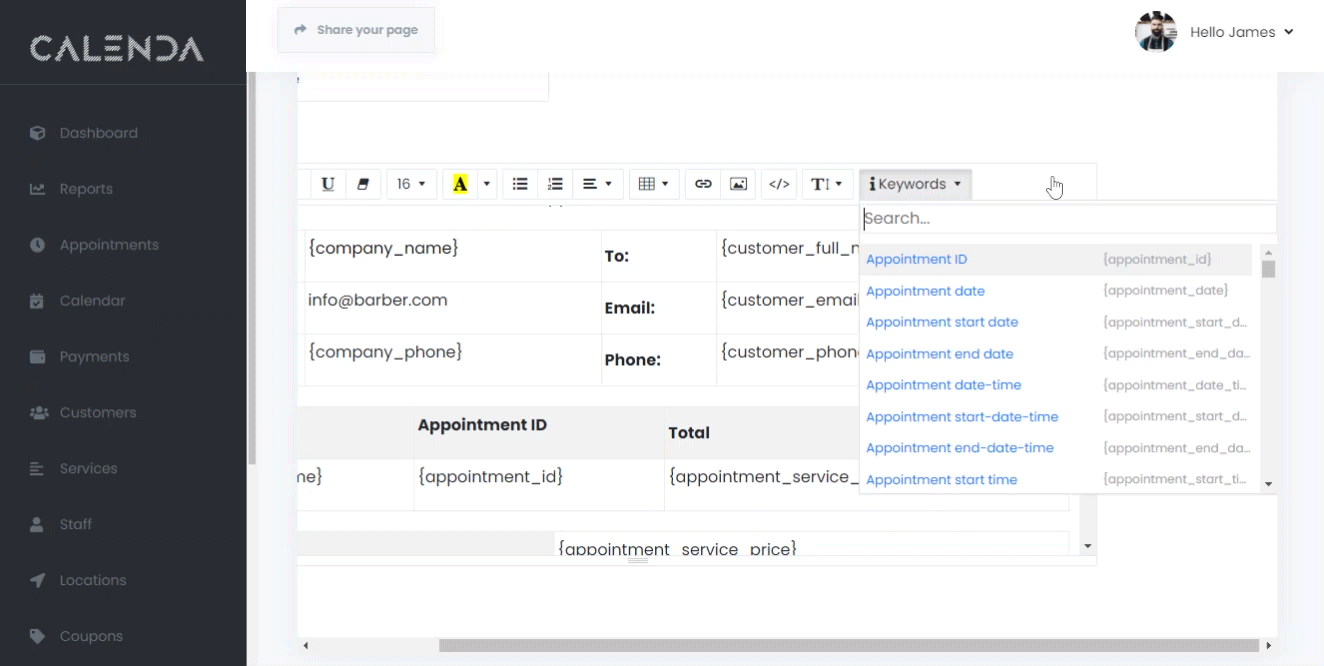Image resolution: width=1324 pixels, height=666 pixels.
Task: Click the Share your page button
Action: (x=356, y=30)
